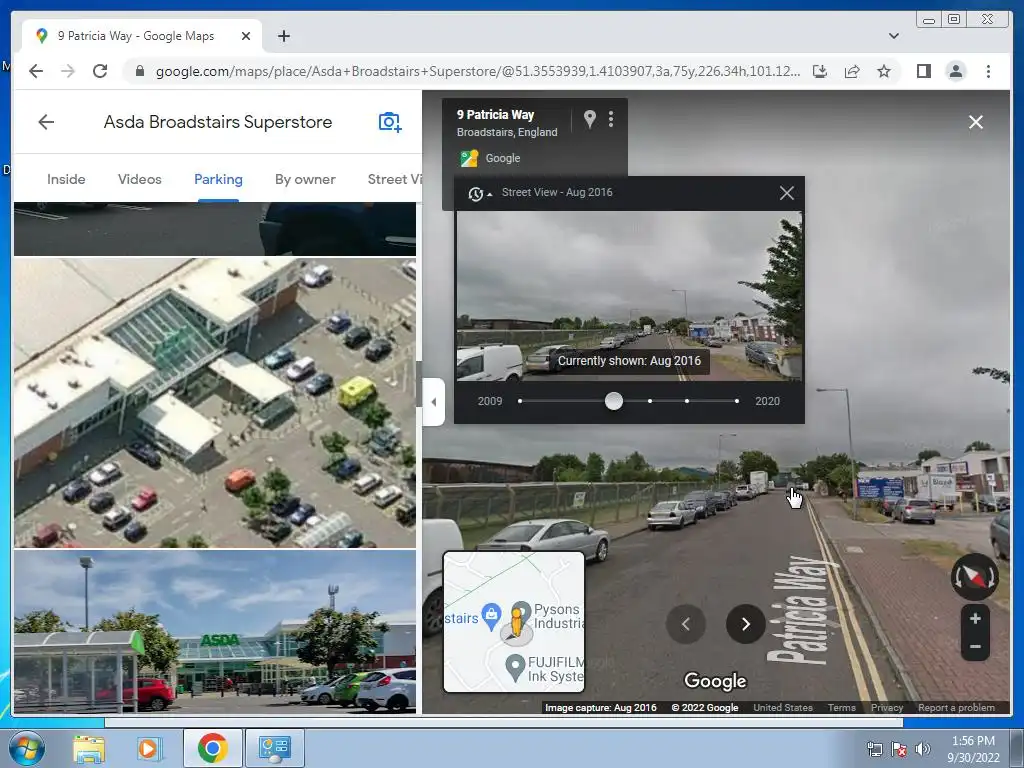This screenshot has height=768, width=1024.
Task: Open the media player in taskbar
Action: point(149,748)
